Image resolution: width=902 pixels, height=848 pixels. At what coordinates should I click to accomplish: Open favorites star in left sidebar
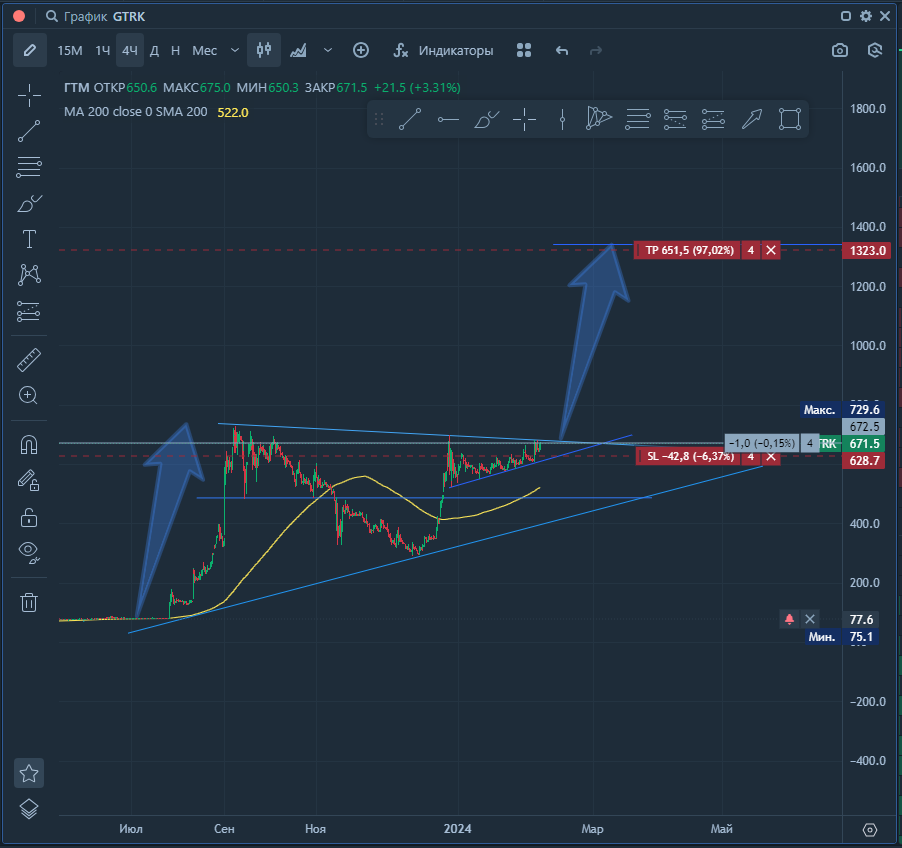click(29, 773)
